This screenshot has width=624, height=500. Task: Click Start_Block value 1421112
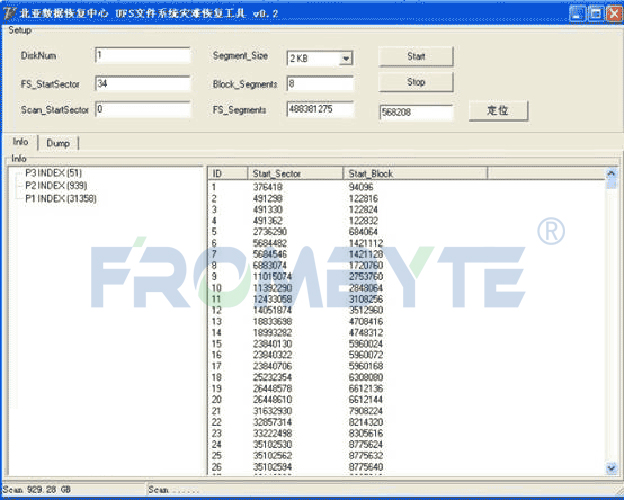[366, 243]
